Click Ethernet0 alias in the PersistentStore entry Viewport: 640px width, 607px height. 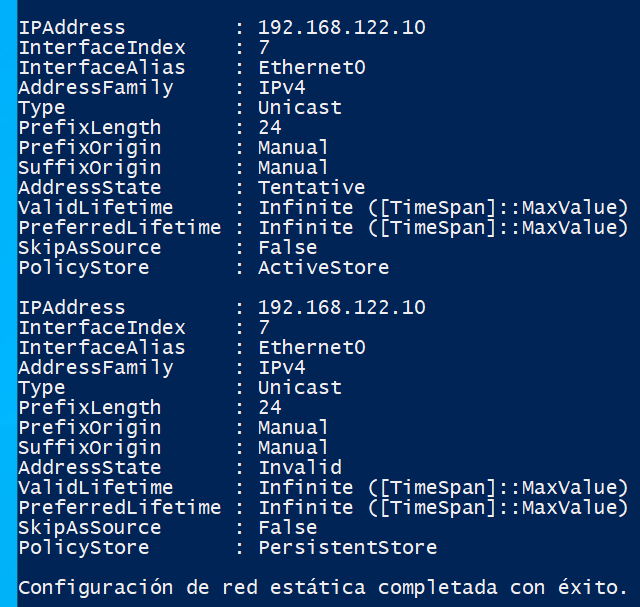(311, 348)
